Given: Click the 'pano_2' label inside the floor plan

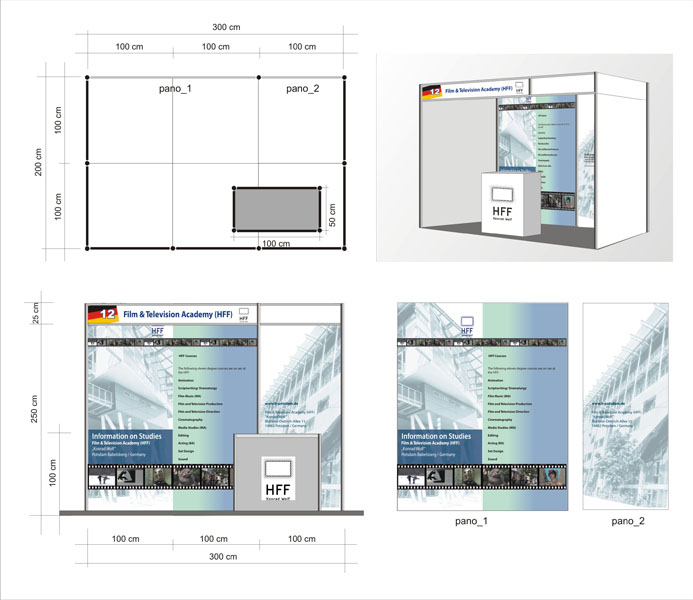Looking at the screenshot, I should pyautogui.click(x=302, y=89).
